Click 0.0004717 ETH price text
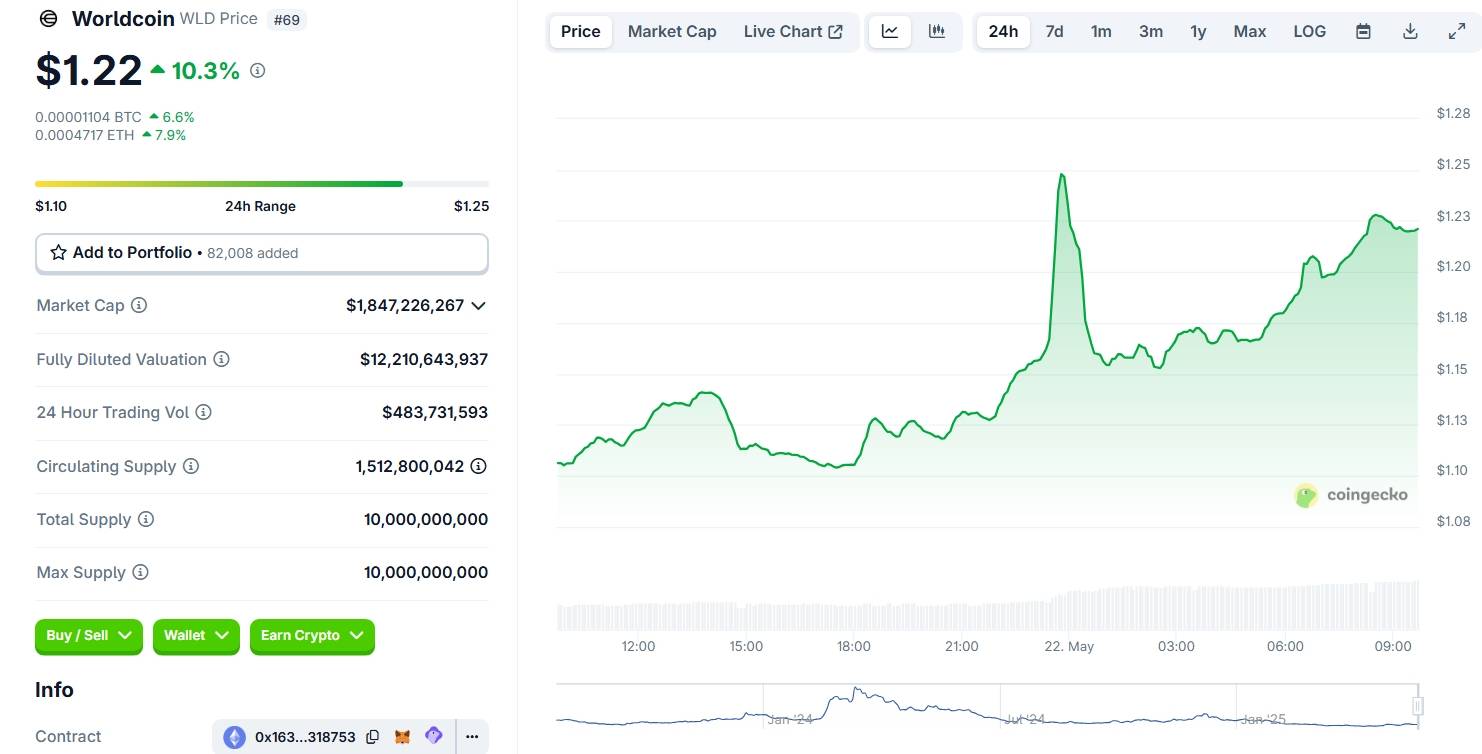Screen dimensions: 1482x754 (x=84, y=135)
